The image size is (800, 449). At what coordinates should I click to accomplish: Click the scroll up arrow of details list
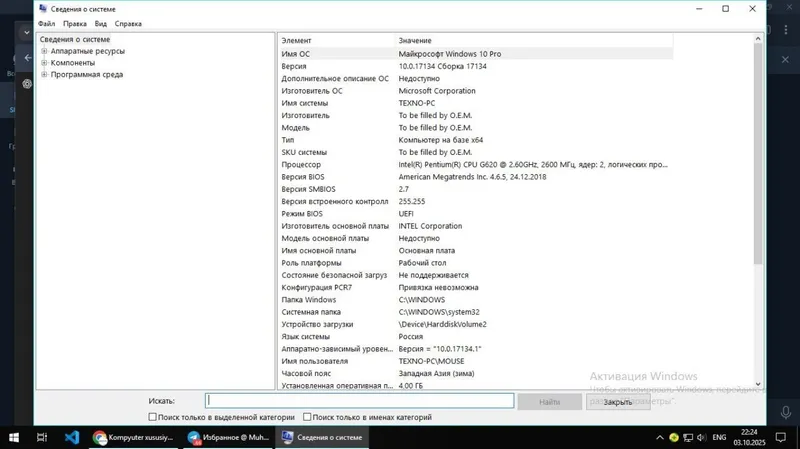[758, 39]
